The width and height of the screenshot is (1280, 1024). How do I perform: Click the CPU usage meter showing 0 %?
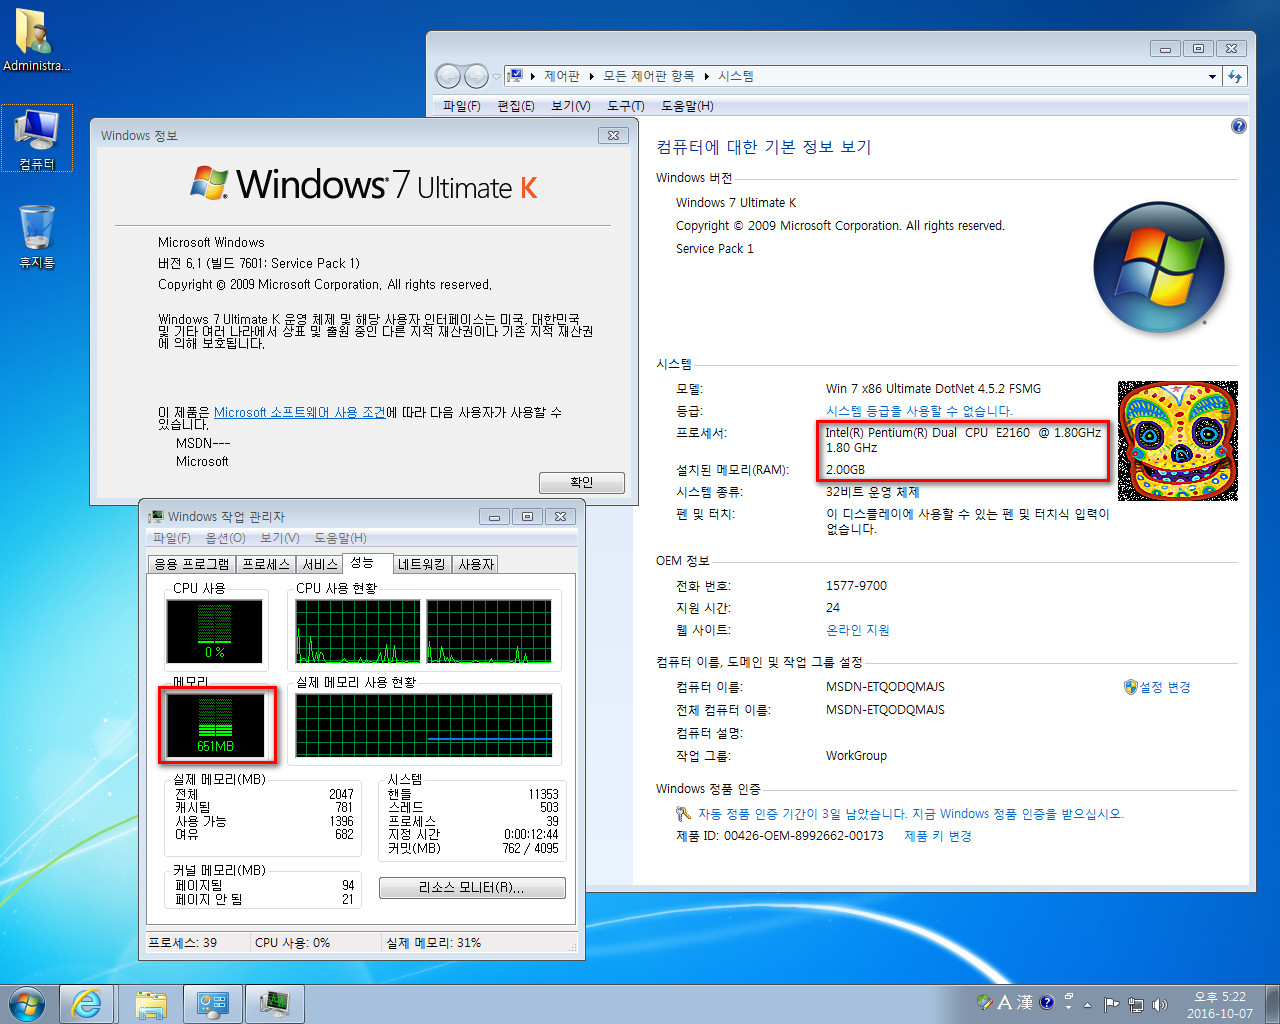tap(215, 631)
